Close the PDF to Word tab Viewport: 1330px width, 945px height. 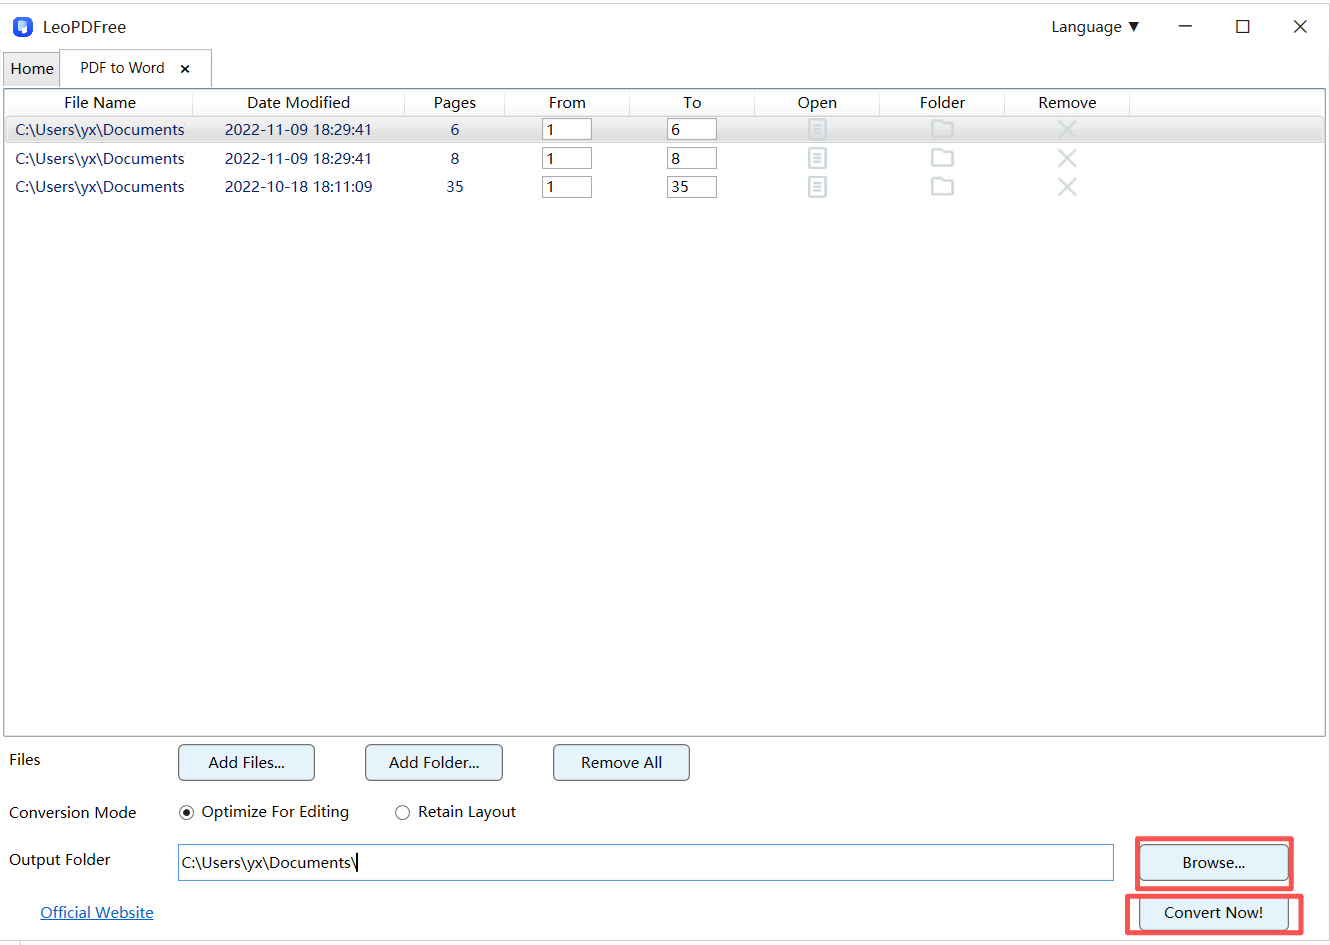(x=185, y=69)
